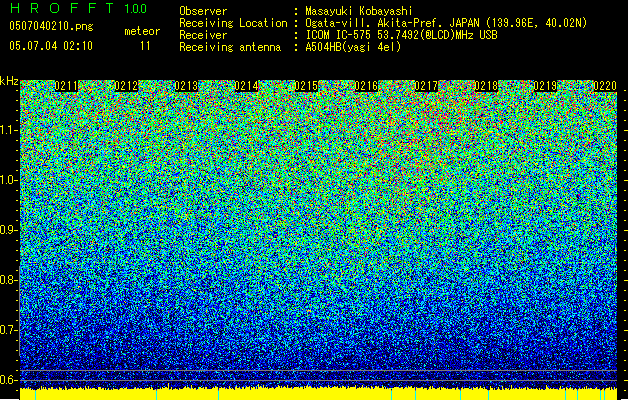
Task: Click the 1.0 frequency axis label
Action: (x=9, y=180)
